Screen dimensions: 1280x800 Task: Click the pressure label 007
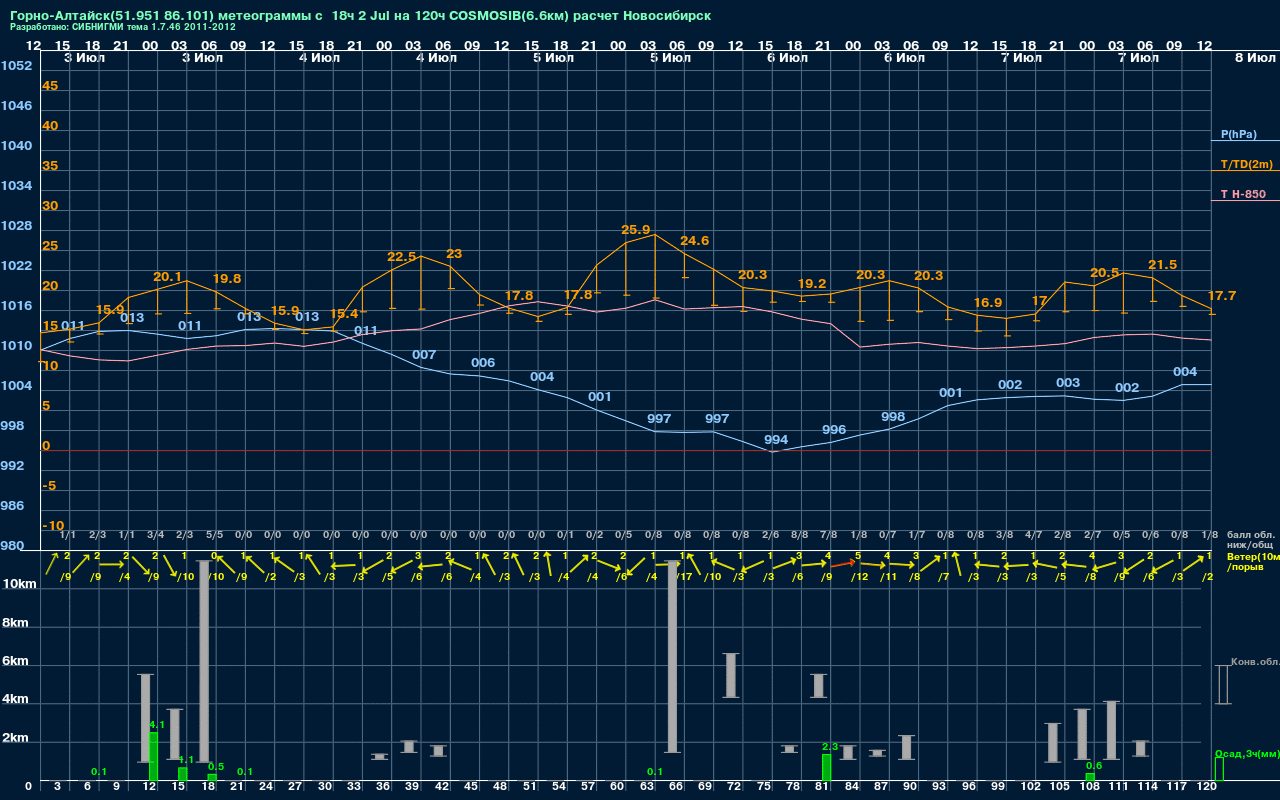pos(424,355)
